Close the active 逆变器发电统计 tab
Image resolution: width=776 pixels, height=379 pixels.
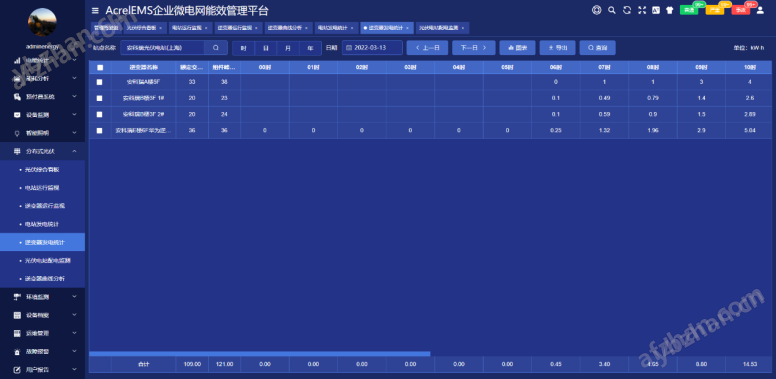[407, 28]
